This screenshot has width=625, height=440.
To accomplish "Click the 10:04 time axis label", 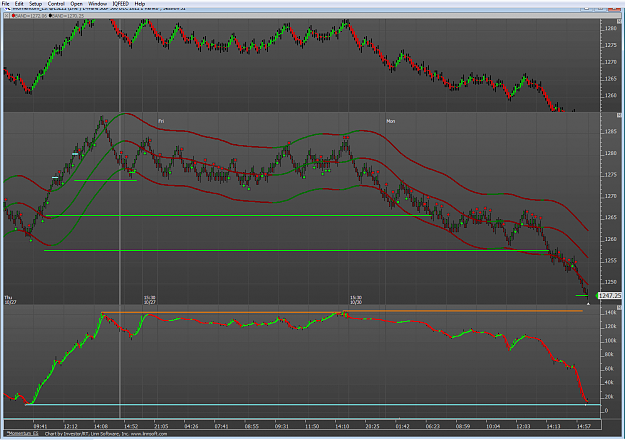I will point(493,426).
